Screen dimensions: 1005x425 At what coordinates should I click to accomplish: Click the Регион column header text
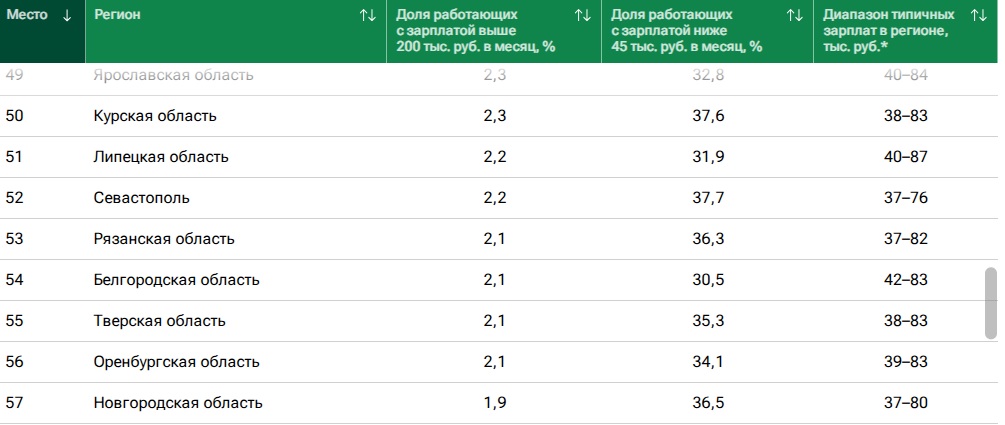tap(117, 15)
